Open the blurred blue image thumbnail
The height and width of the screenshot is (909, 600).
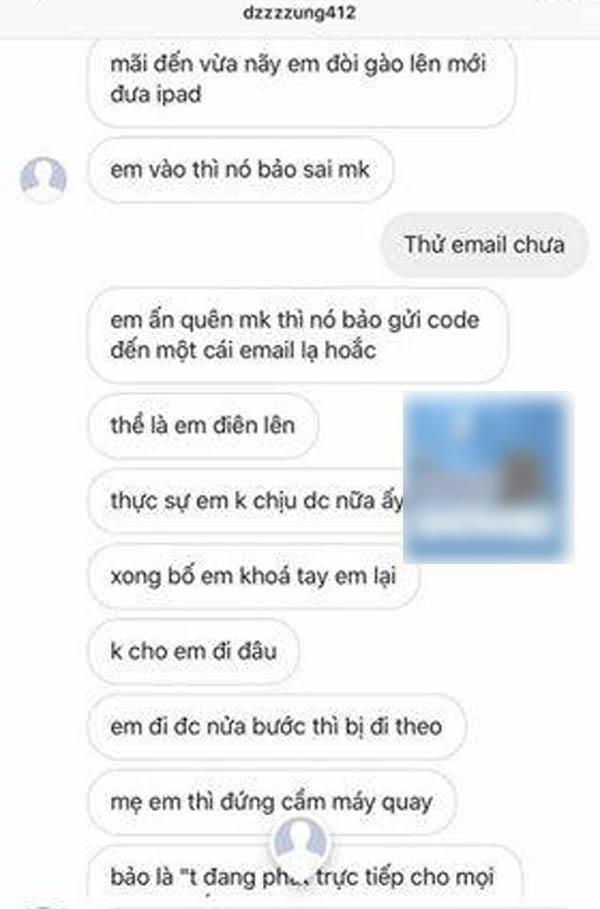pos(489,477)
